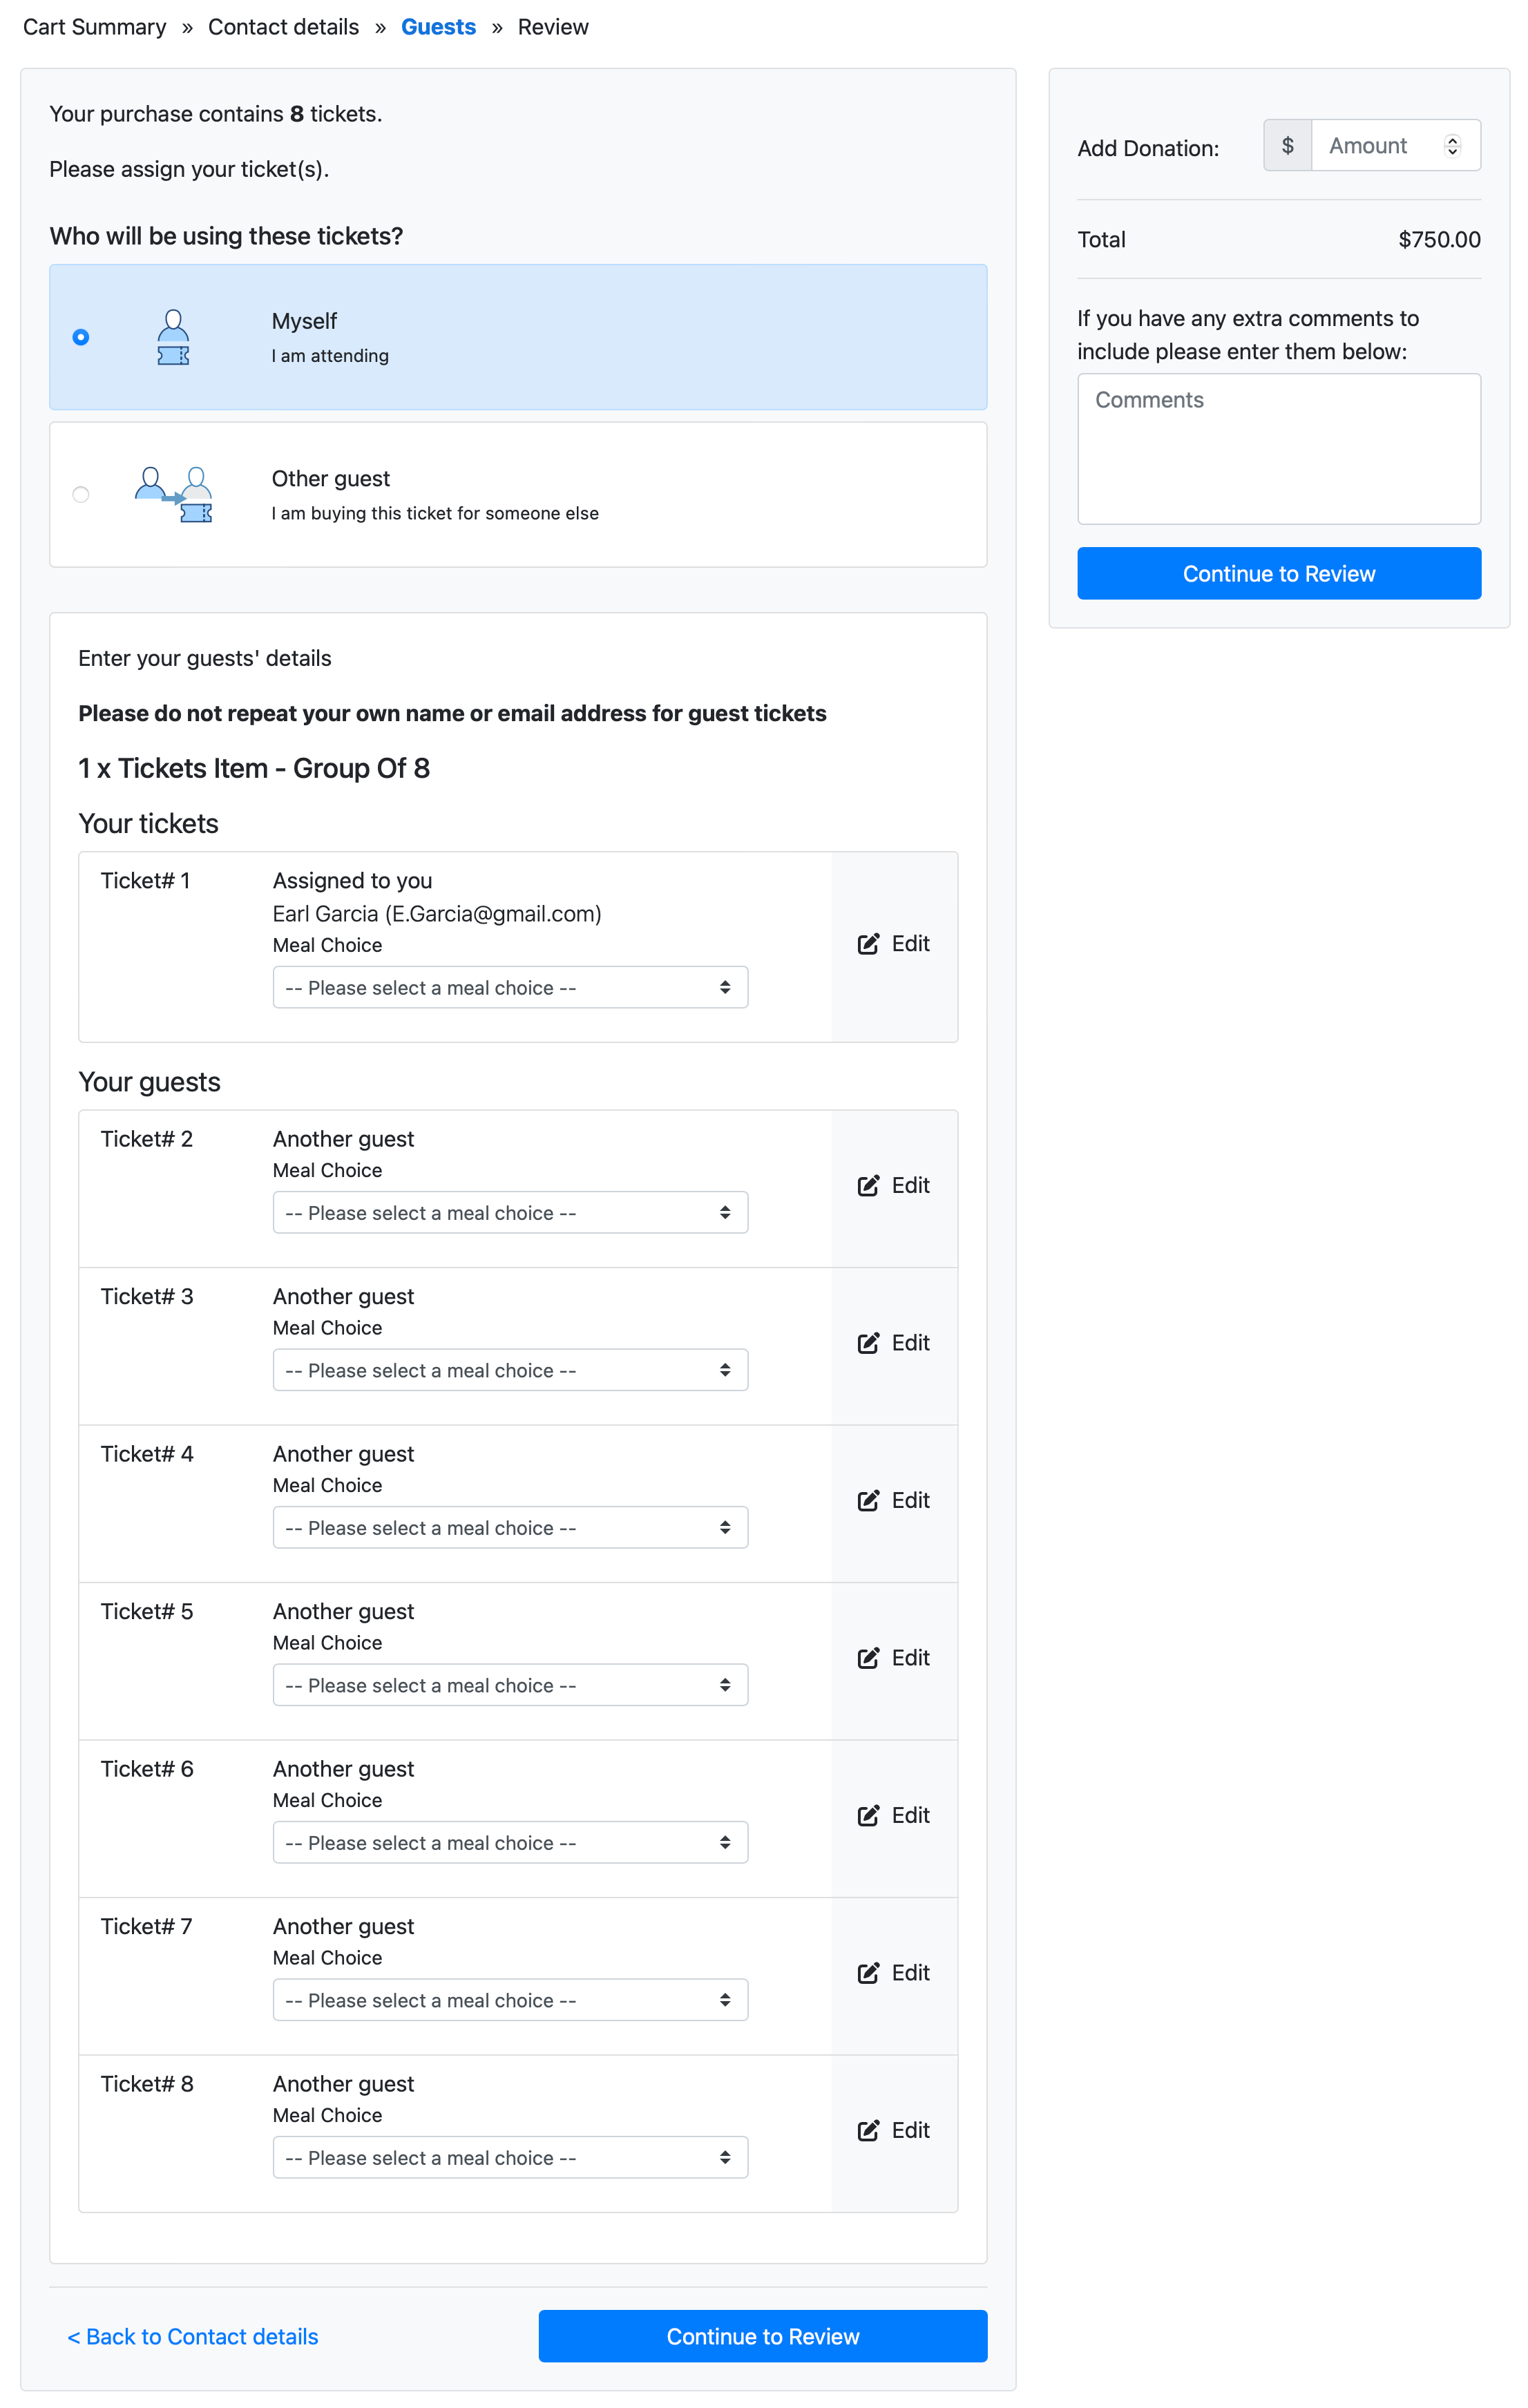1528x2408 pixels.
Task: Click the edit pencil icon for Ticket# 6
Action: (x=867, y=1815)
